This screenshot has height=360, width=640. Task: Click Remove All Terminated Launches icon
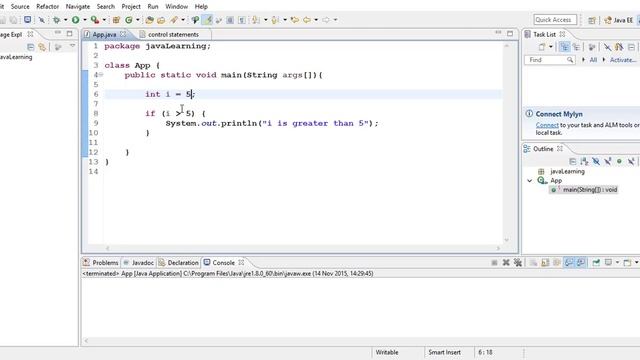pyautogui.click(x=518, y=262)
